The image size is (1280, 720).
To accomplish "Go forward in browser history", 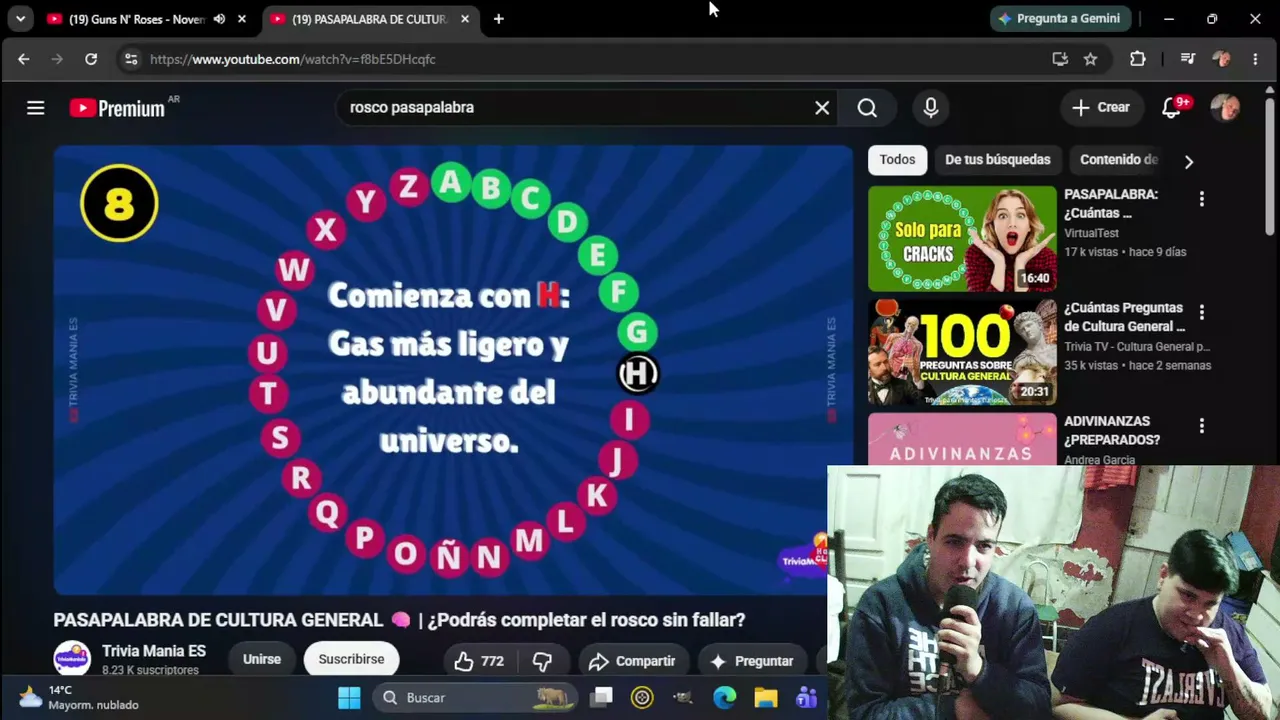I will tap(57, 59).
